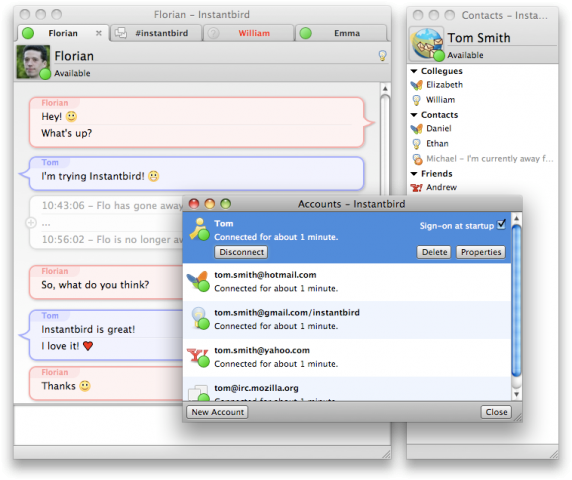Collapse the Friends group
Viewport: 572px width, 480px height.
click(414, 174)
